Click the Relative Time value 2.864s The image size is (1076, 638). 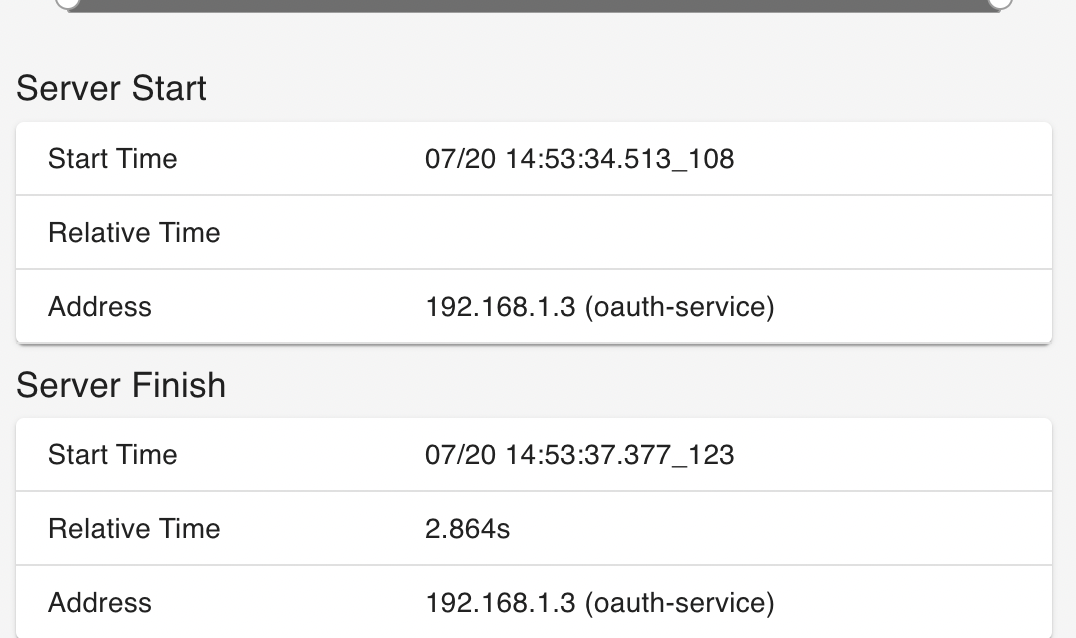pos(466,528)
